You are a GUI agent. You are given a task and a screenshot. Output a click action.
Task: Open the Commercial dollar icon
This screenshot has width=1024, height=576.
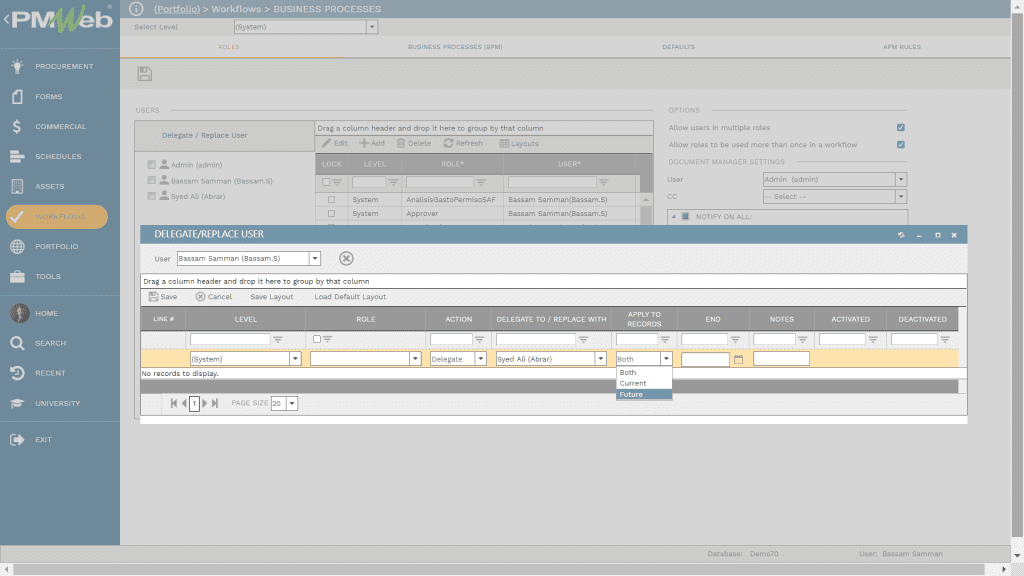(x=18, y=127)
